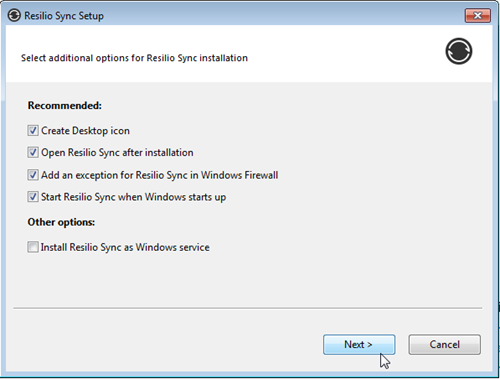
Task: Click the 'Select additional options' header text
Action: 134,58
